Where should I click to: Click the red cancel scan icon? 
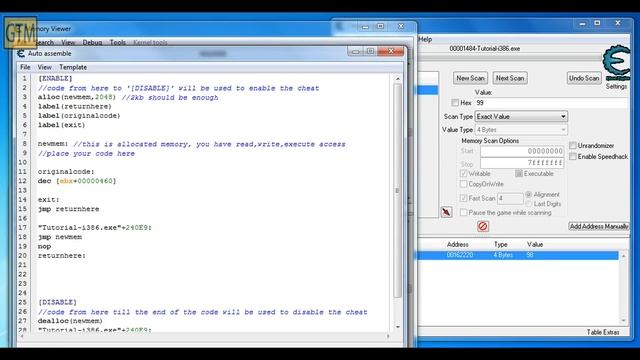pos(483,226)
